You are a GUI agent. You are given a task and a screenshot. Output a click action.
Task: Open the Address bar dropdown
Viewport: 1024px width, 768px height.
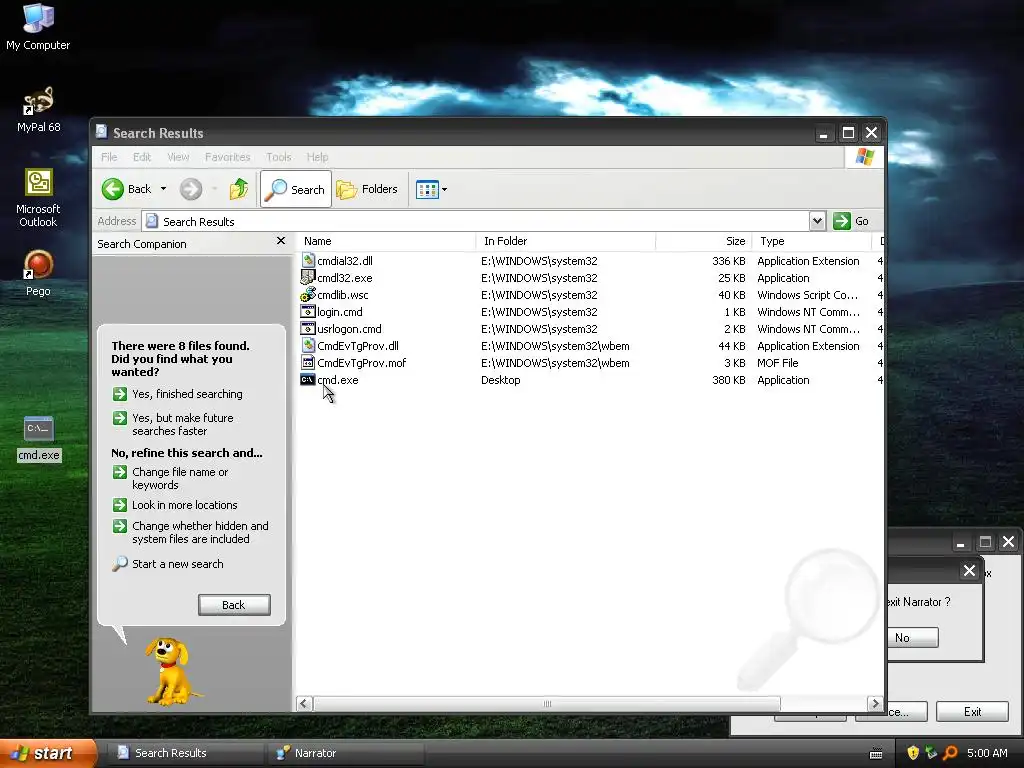pos(817,221)
